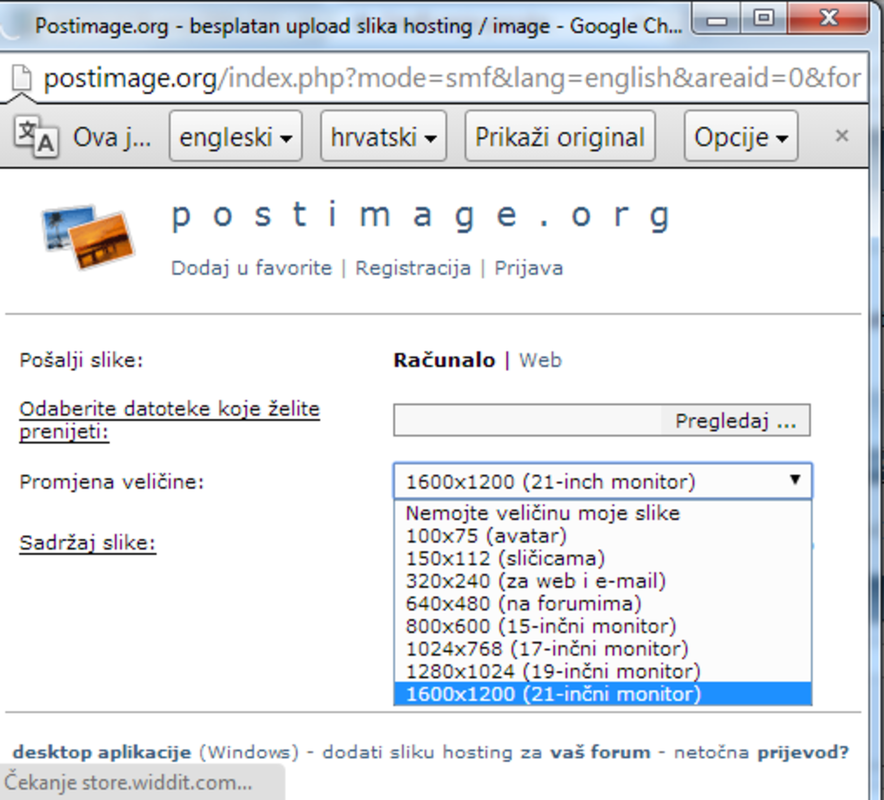Select the '100x75 (avatar)' option
The height and width of the screenshot is (800, 884).
pos(603,536)
